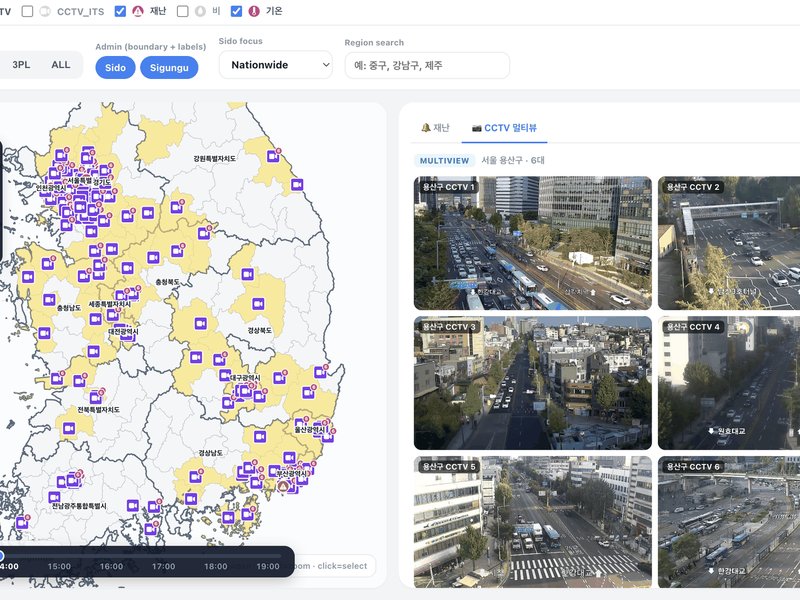Click lone camera marker west of 경상북도 label
Viewport: 800px width, 600px height.
coord(201,323)
